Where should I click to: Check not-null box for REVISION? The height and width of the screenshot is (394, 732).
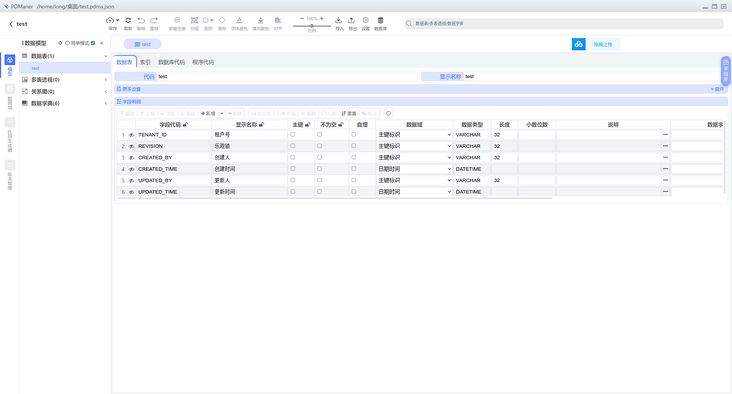319,146
